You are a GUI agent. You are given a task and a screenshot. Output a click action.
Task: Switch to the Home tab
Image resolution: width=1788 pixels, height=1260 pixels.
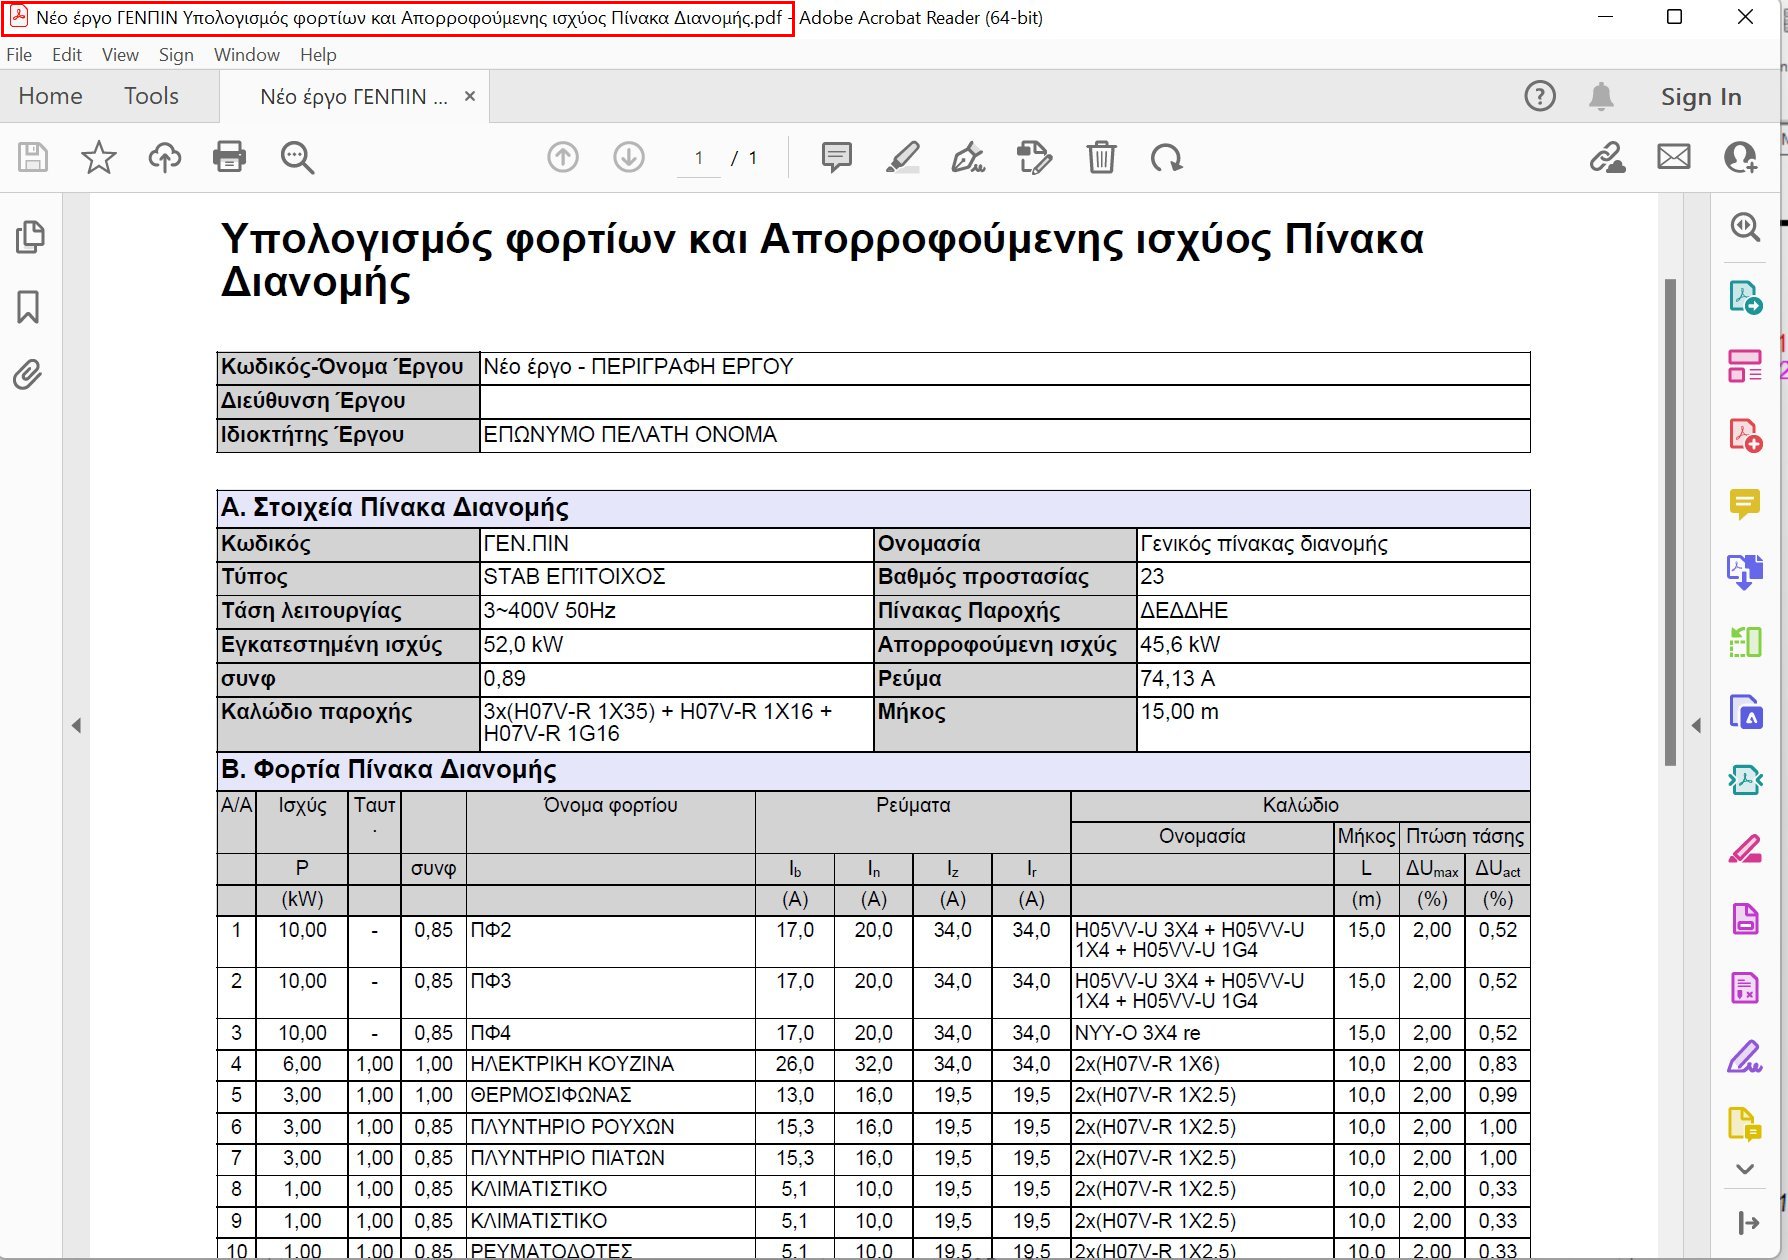(x=51, y=96)
